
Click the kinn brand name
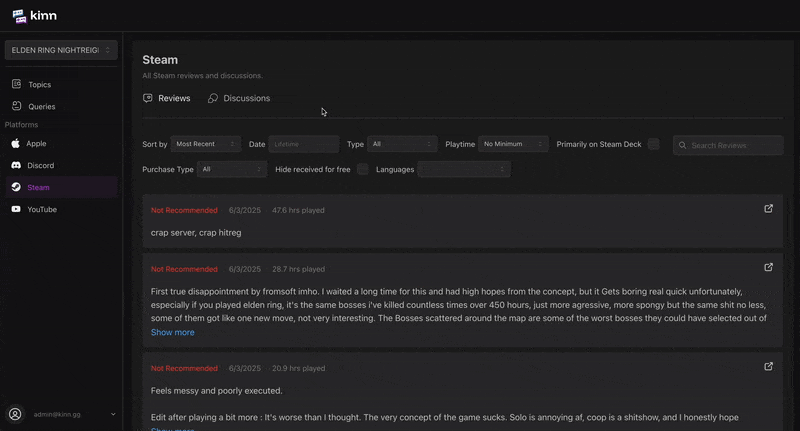point(43,16)
